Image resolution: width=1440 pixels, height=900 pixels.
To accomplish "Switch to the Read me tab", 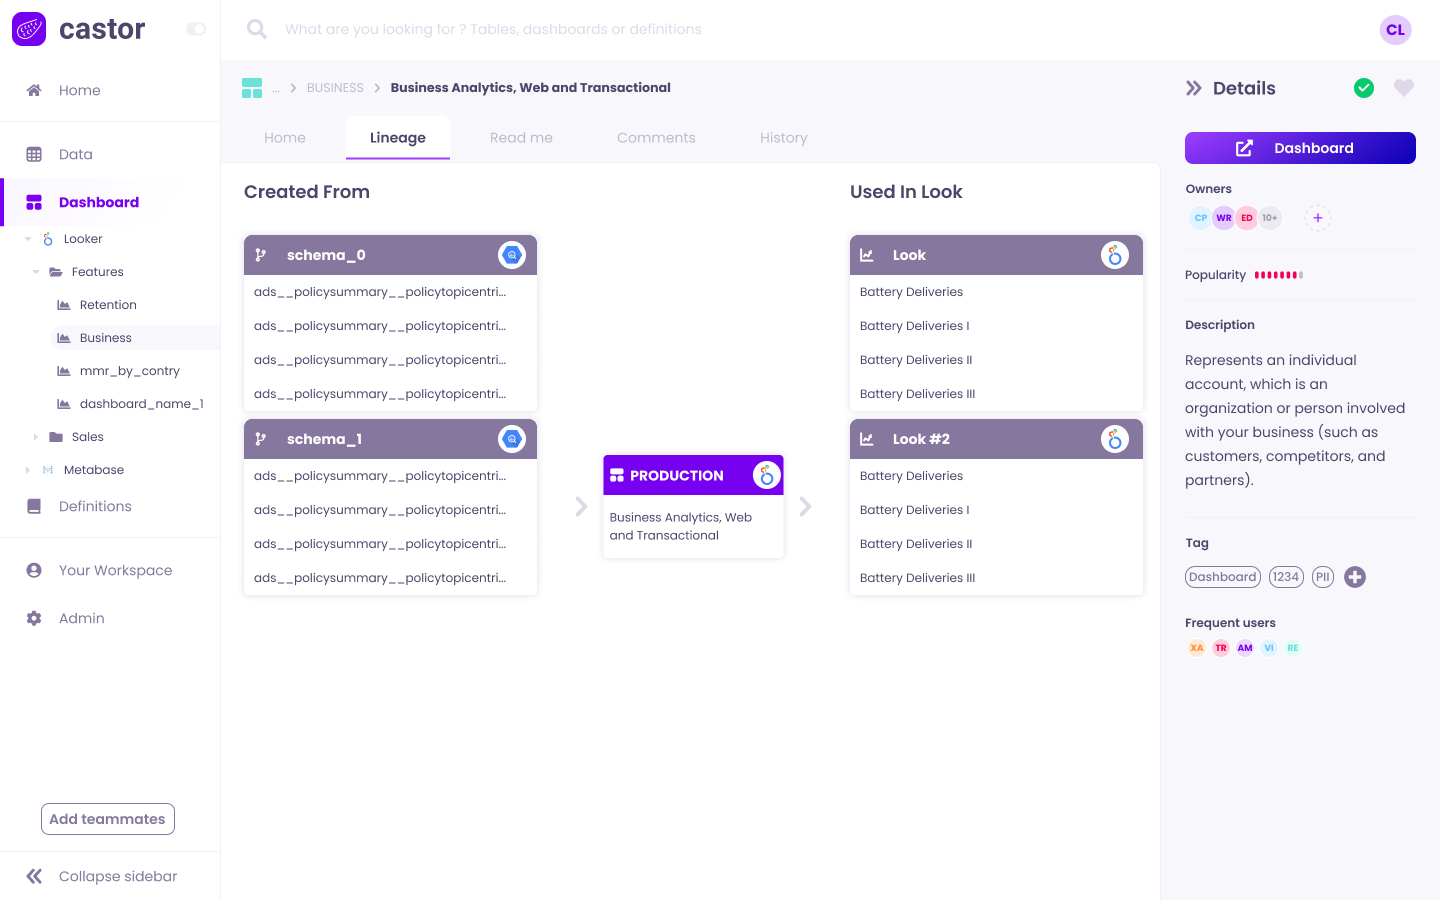I will pos(521,137).
